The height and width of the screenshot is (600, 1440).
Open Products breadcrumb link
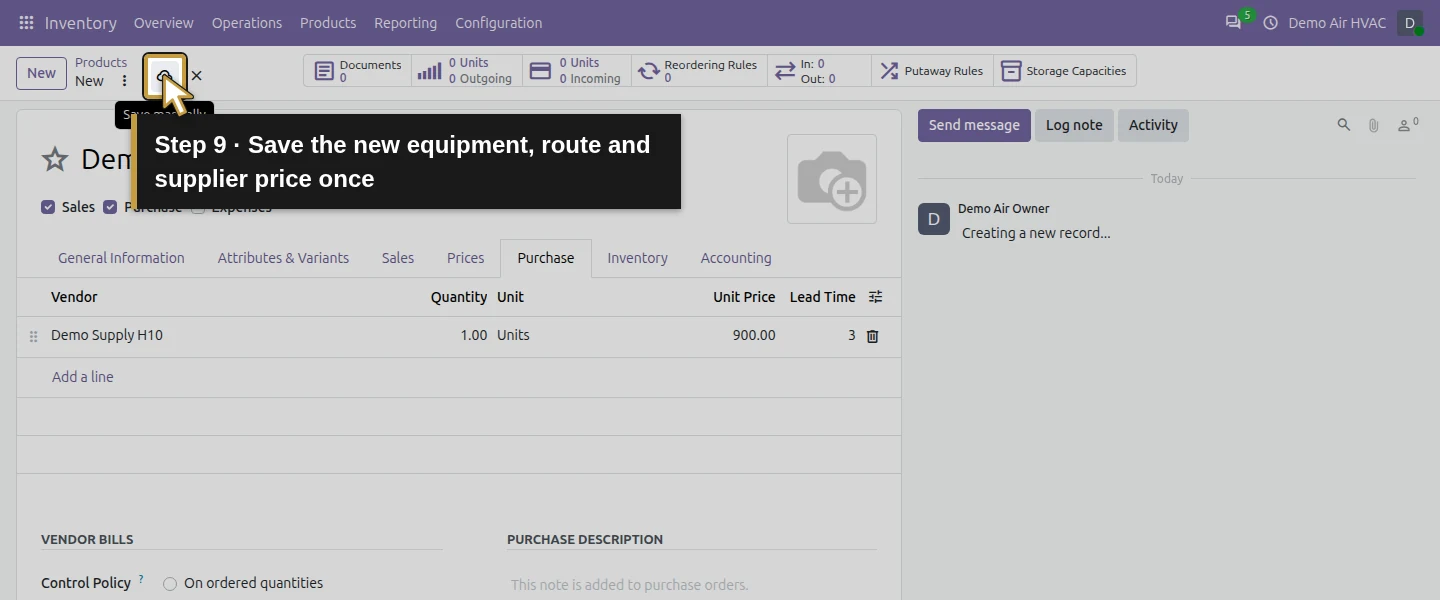click(x=101, y=62)
